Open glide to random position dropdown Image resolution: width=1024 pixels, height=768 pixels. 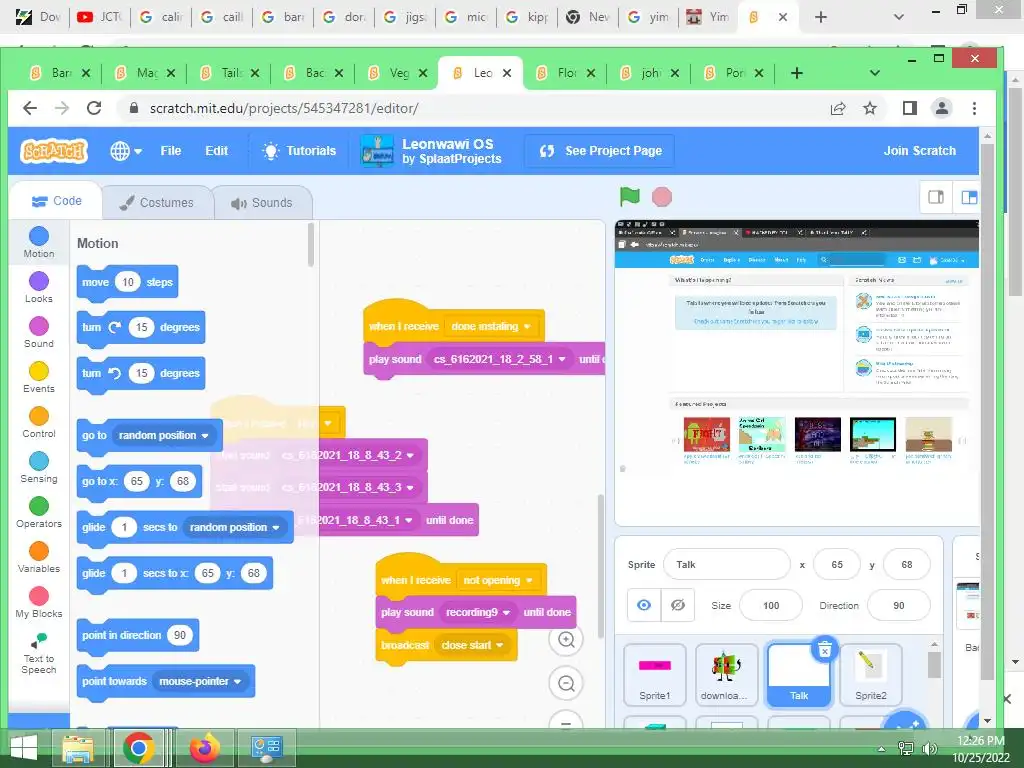pos(234,527)
